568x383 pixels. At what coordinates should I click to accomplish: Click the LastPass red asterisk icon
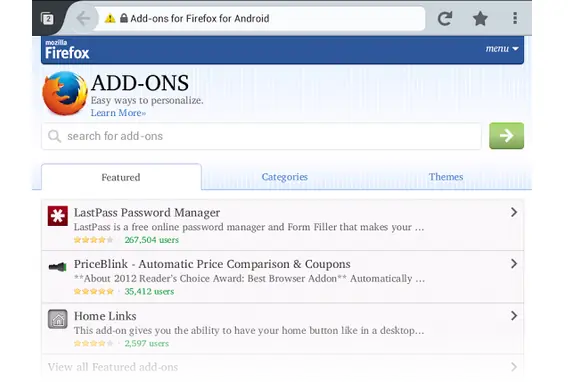[58, 216]
